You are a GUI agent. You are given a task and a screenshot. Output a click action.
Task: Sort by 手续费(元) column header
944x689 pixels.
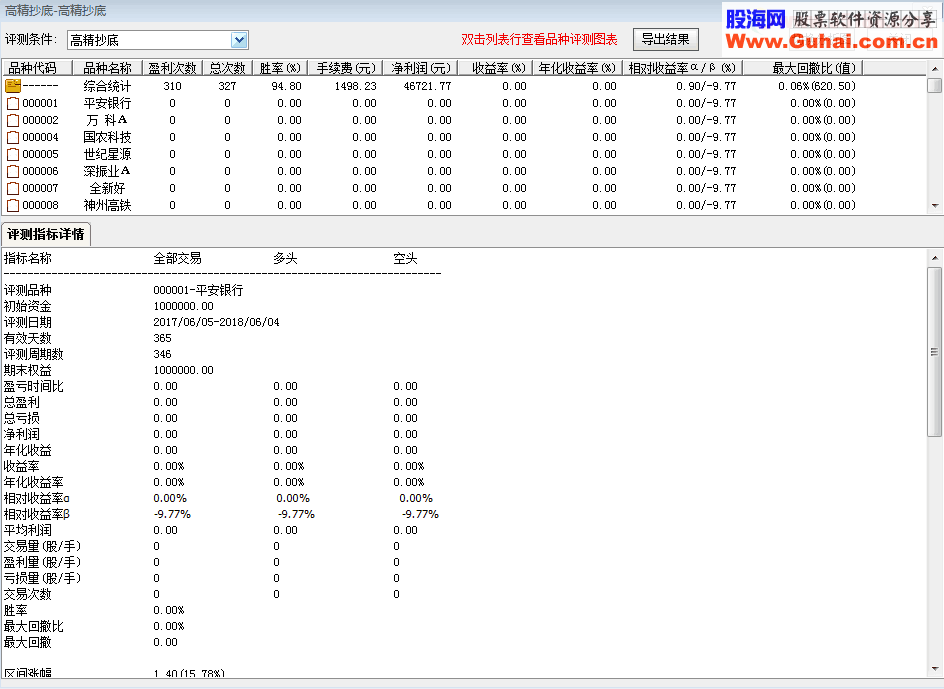(346, 68)
